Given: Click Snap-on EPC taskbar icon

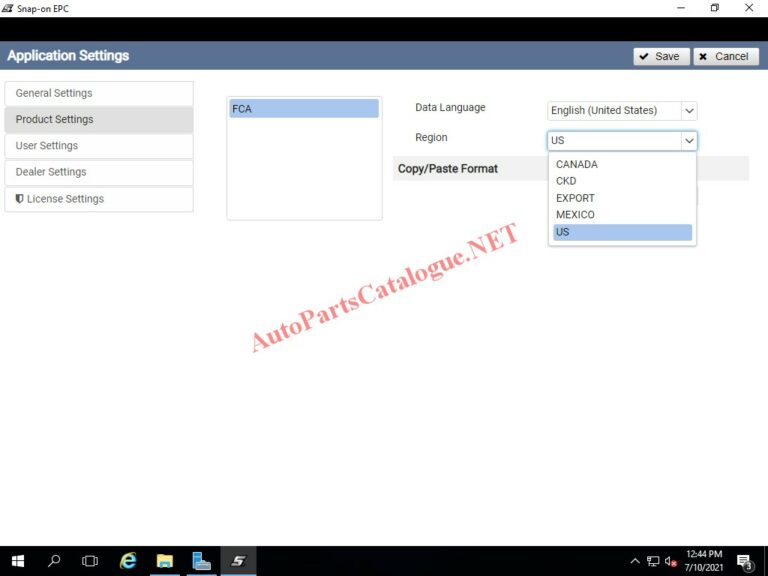Looking at the screenshot, I should (239, 561).
